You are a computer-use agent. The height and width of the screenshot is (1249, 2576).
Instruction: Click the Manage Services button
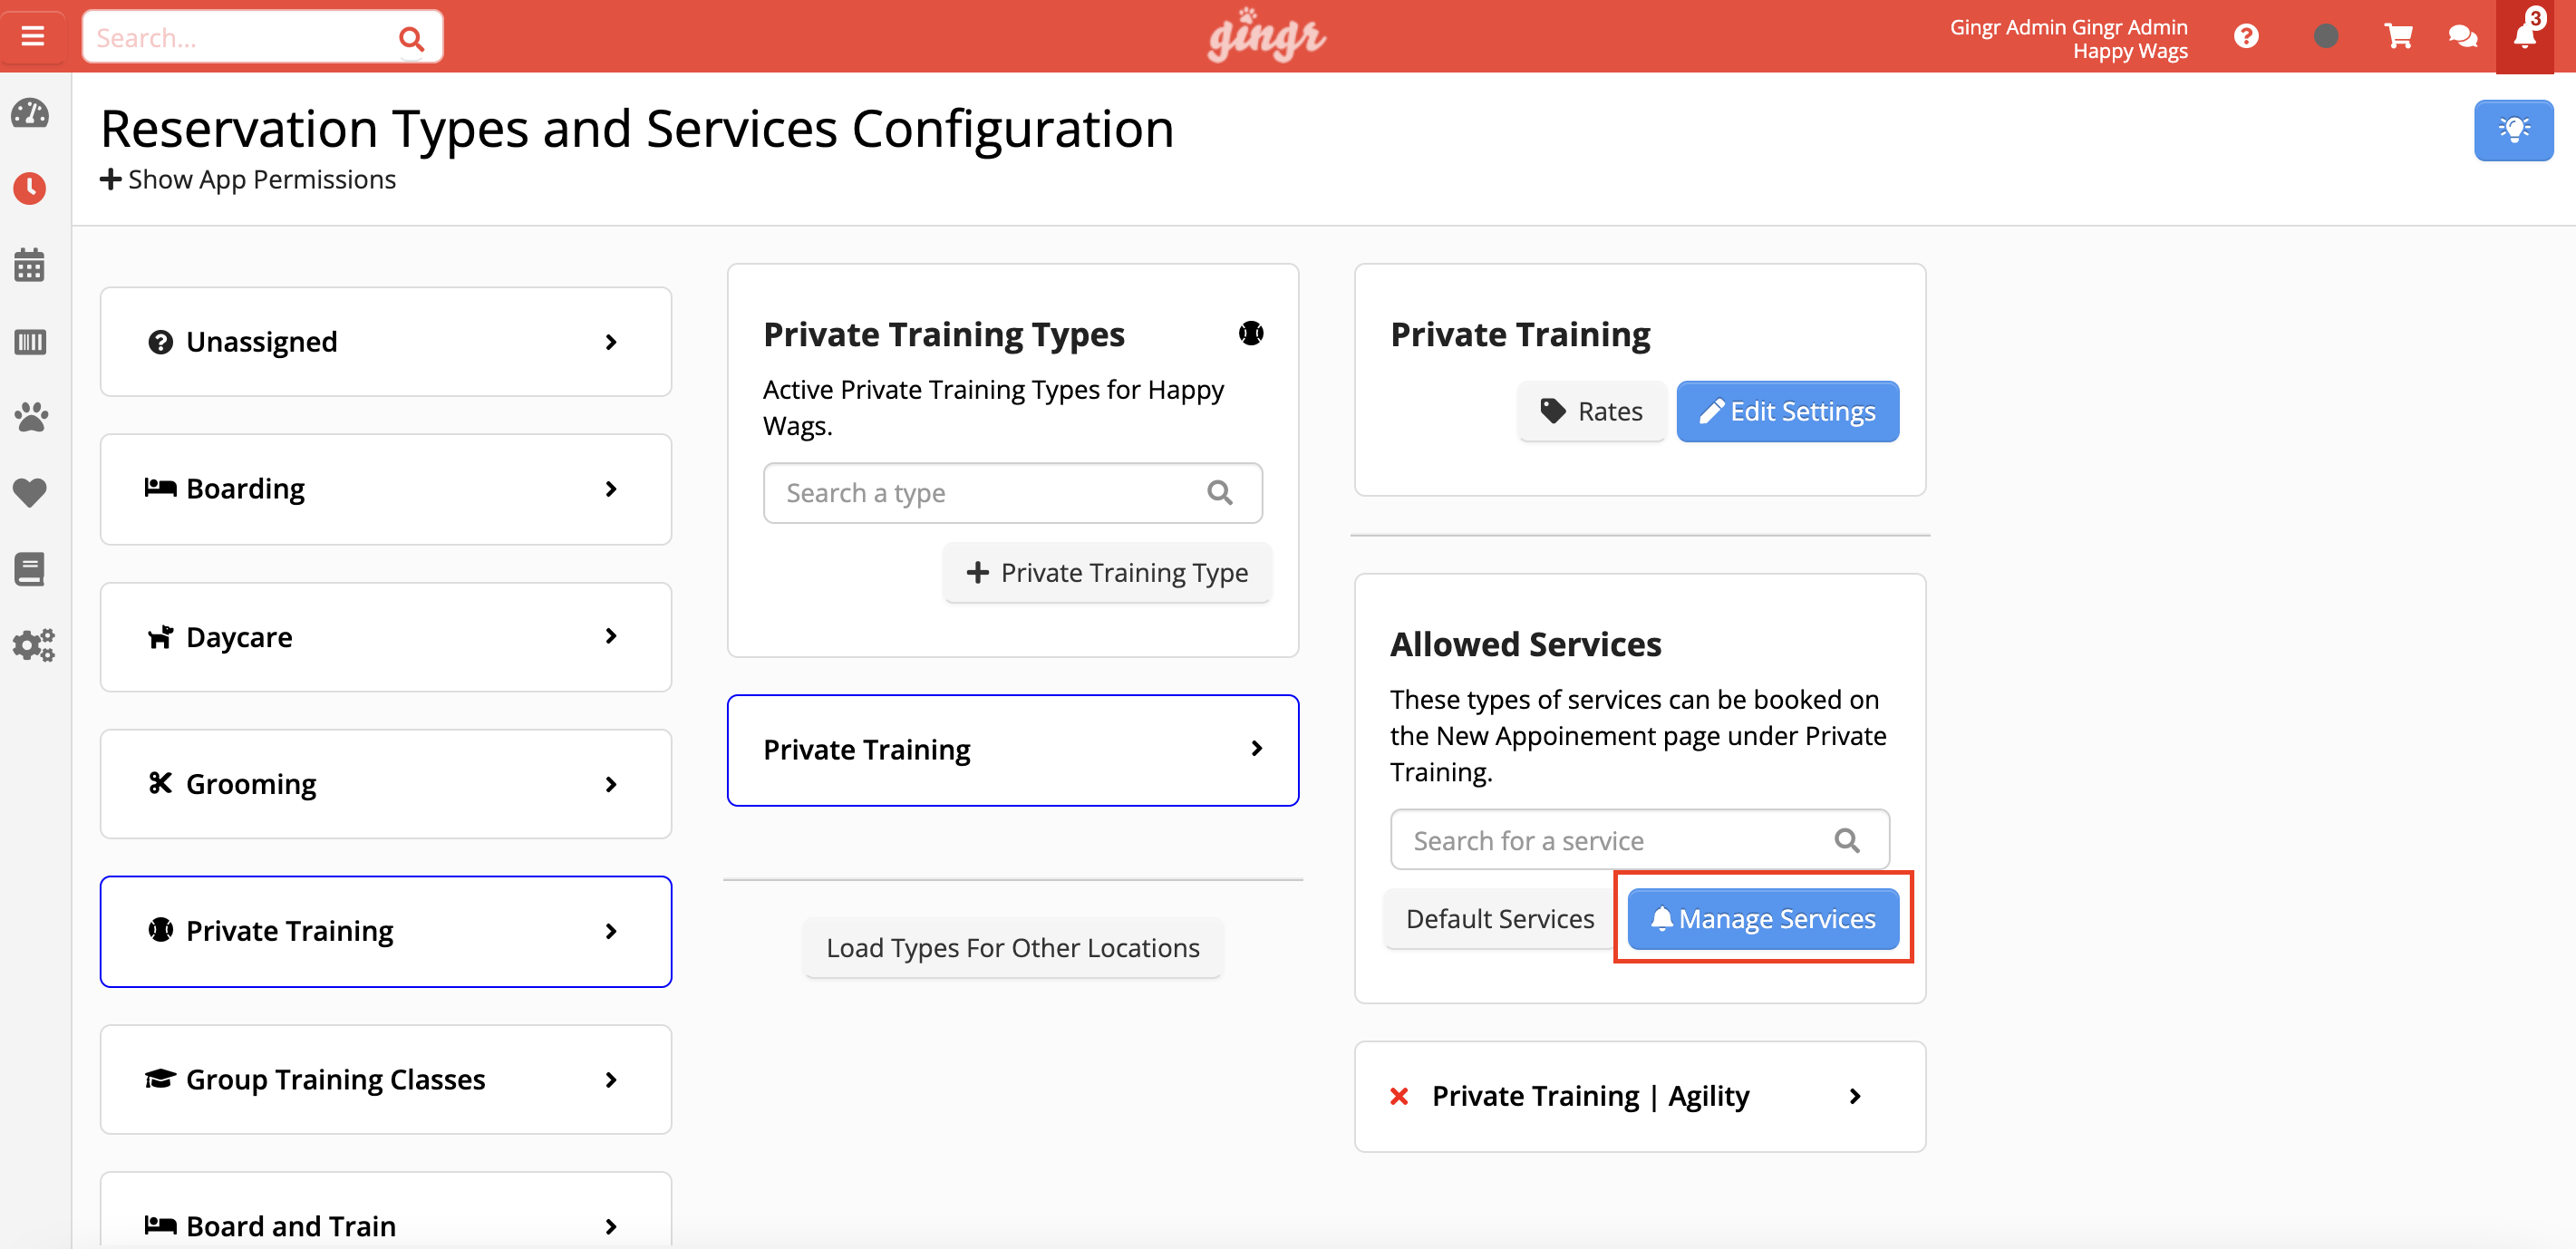pyautogui.click(x=1764, y=918)
